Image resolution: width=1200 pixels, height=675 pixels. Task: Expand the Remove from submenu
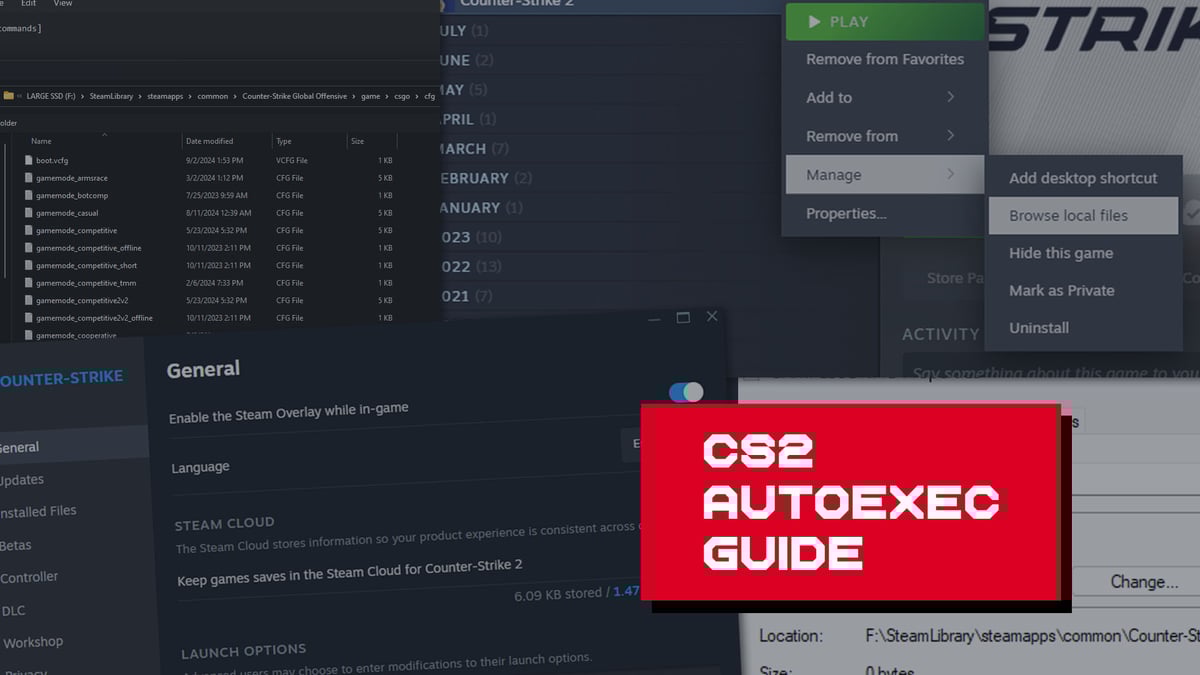(880, 136)
